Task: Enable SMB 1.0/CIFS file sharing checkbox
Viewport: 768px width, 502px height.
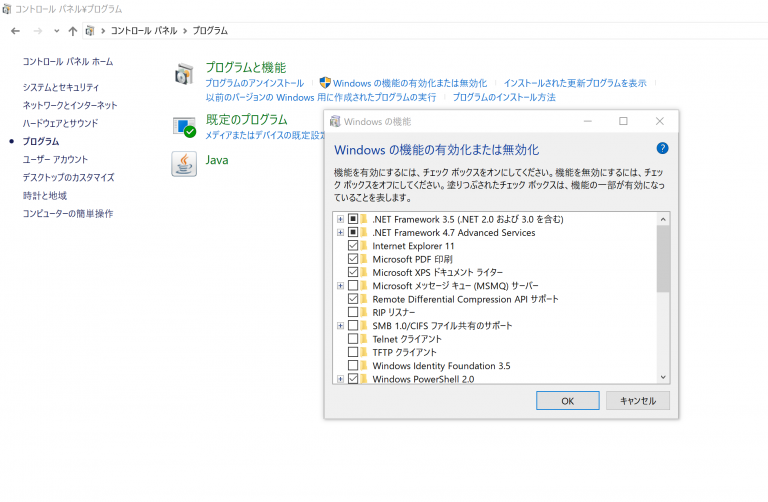Action: click(353, 325)
